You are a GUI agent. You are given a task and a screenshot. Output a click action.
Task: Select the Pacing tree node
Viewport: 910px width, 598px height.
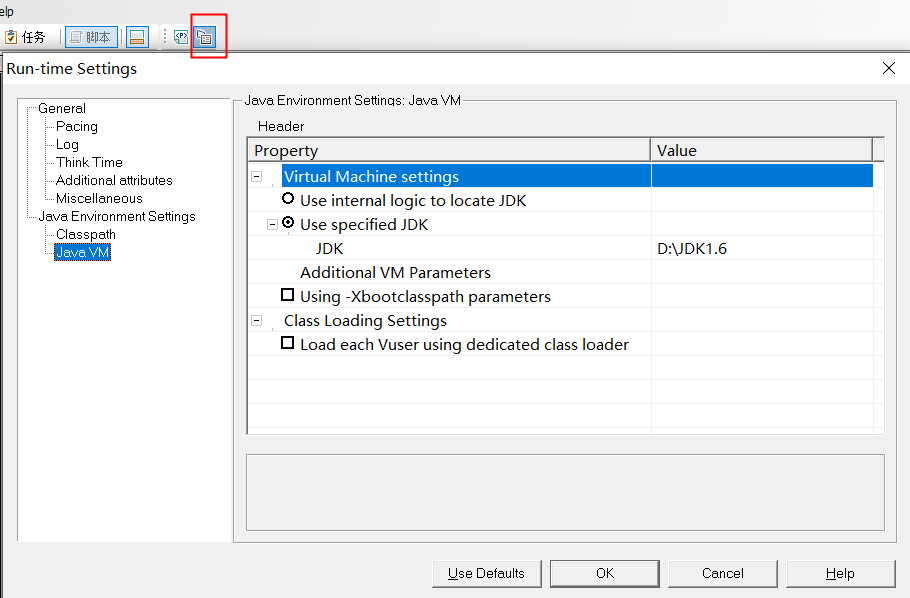(77, 127)
